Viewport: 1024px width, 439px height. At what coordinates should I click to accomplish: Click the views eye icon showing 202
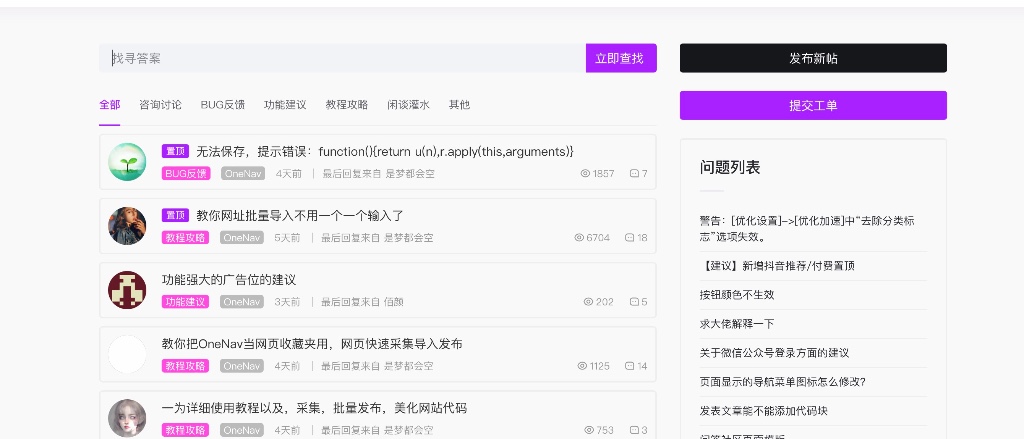click(588, 301)
